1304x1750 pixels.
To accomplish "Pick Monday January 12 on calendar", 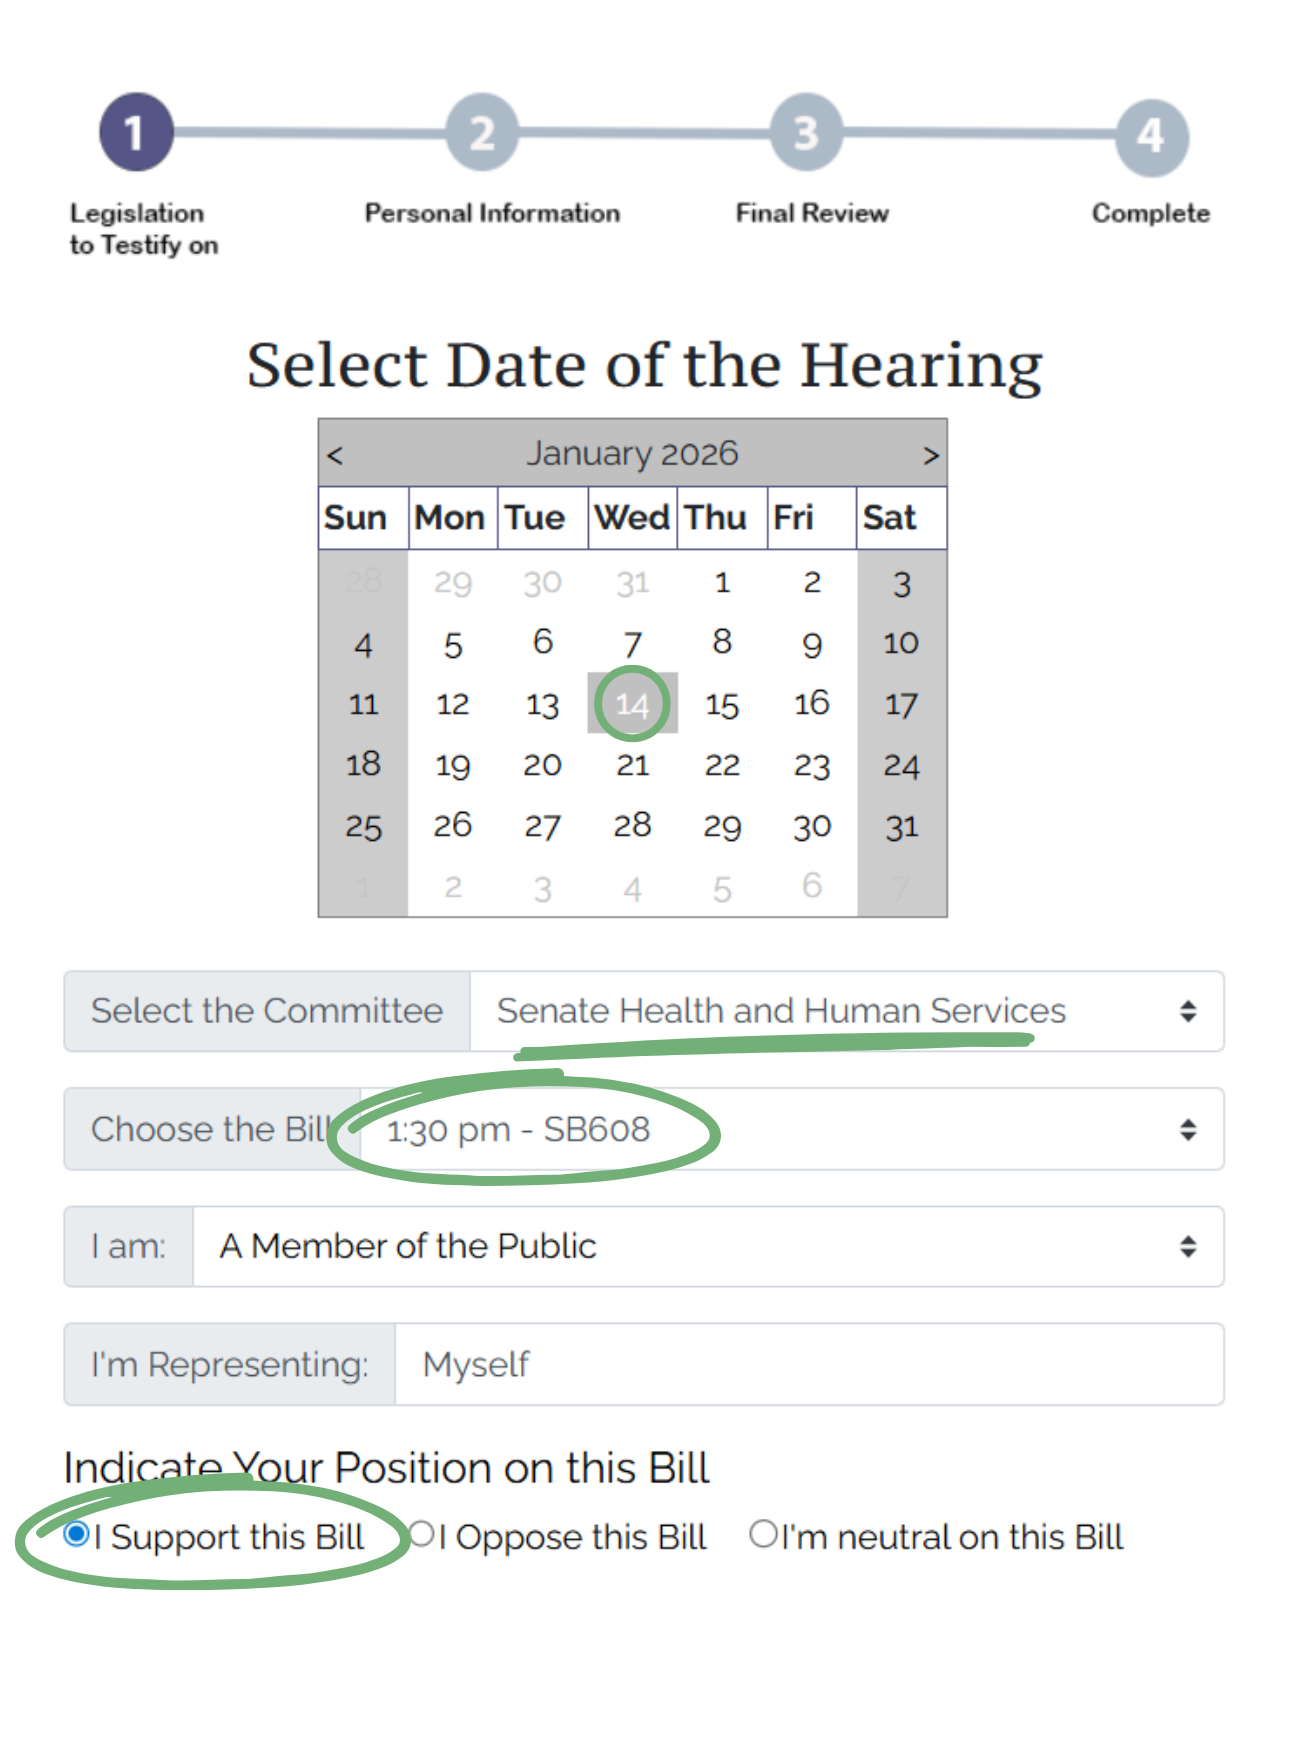I will point(453,704).
